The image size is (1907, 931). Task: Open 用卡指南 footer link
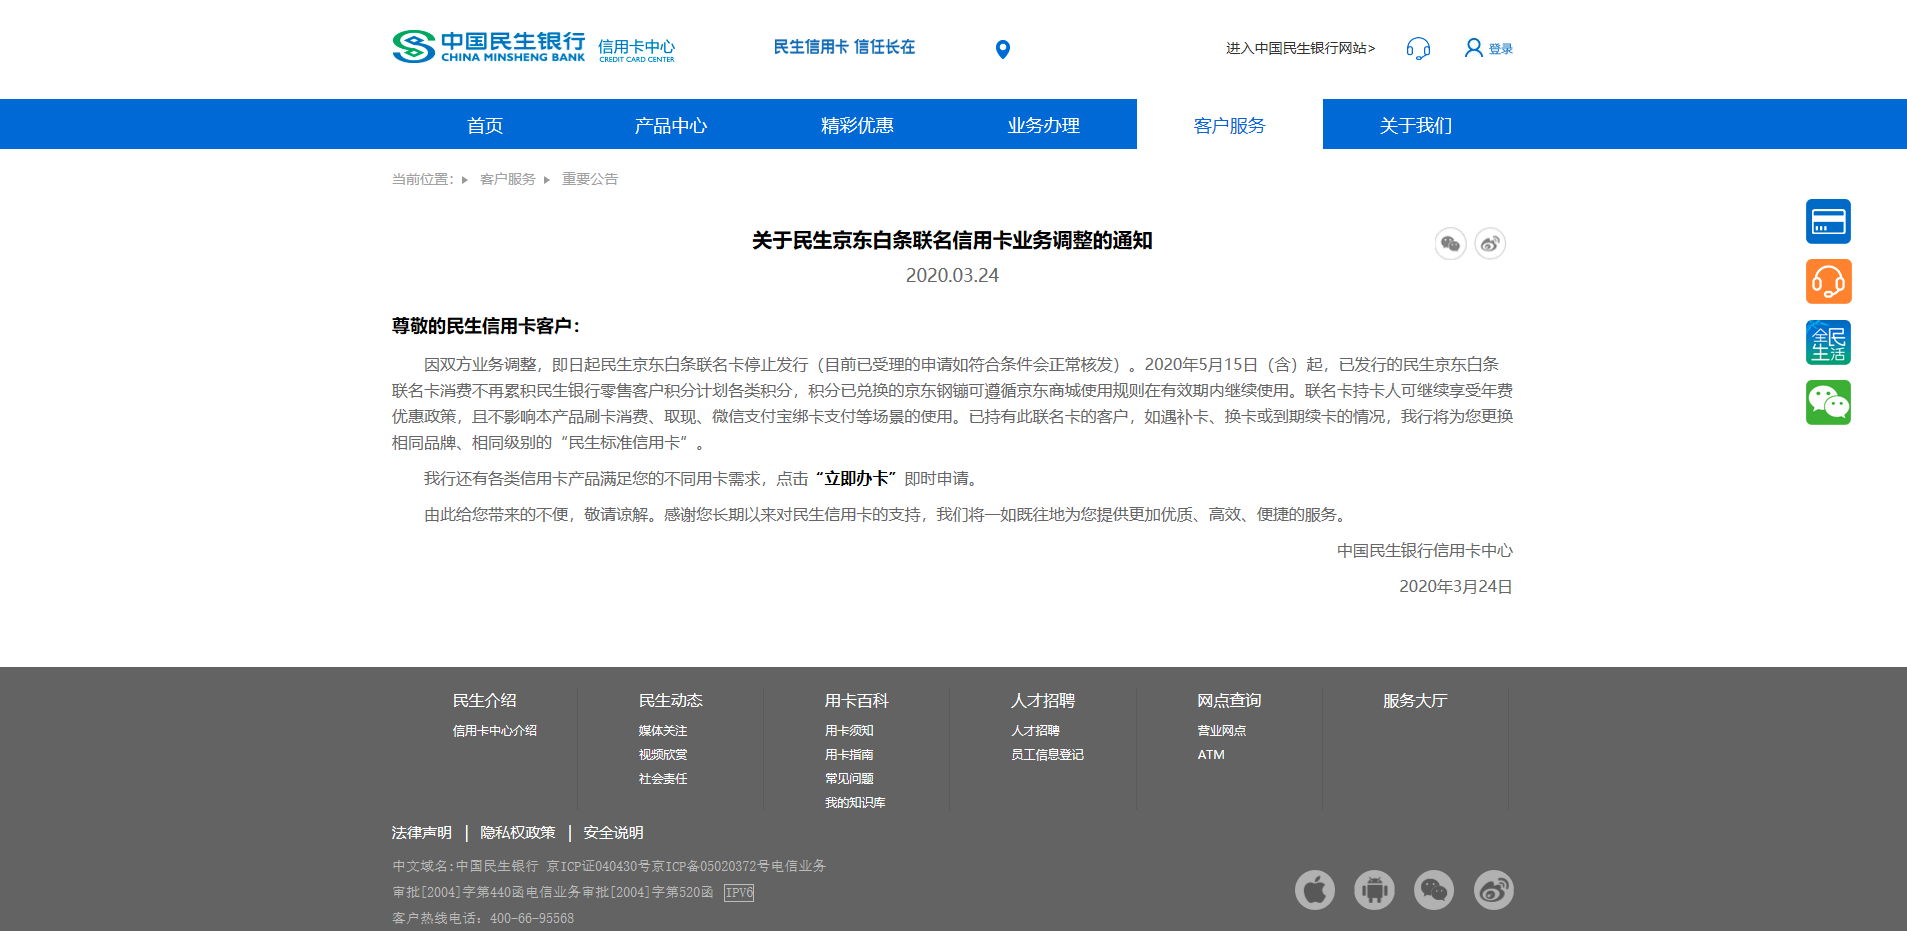pyautogui.click(x=849, y=754)
